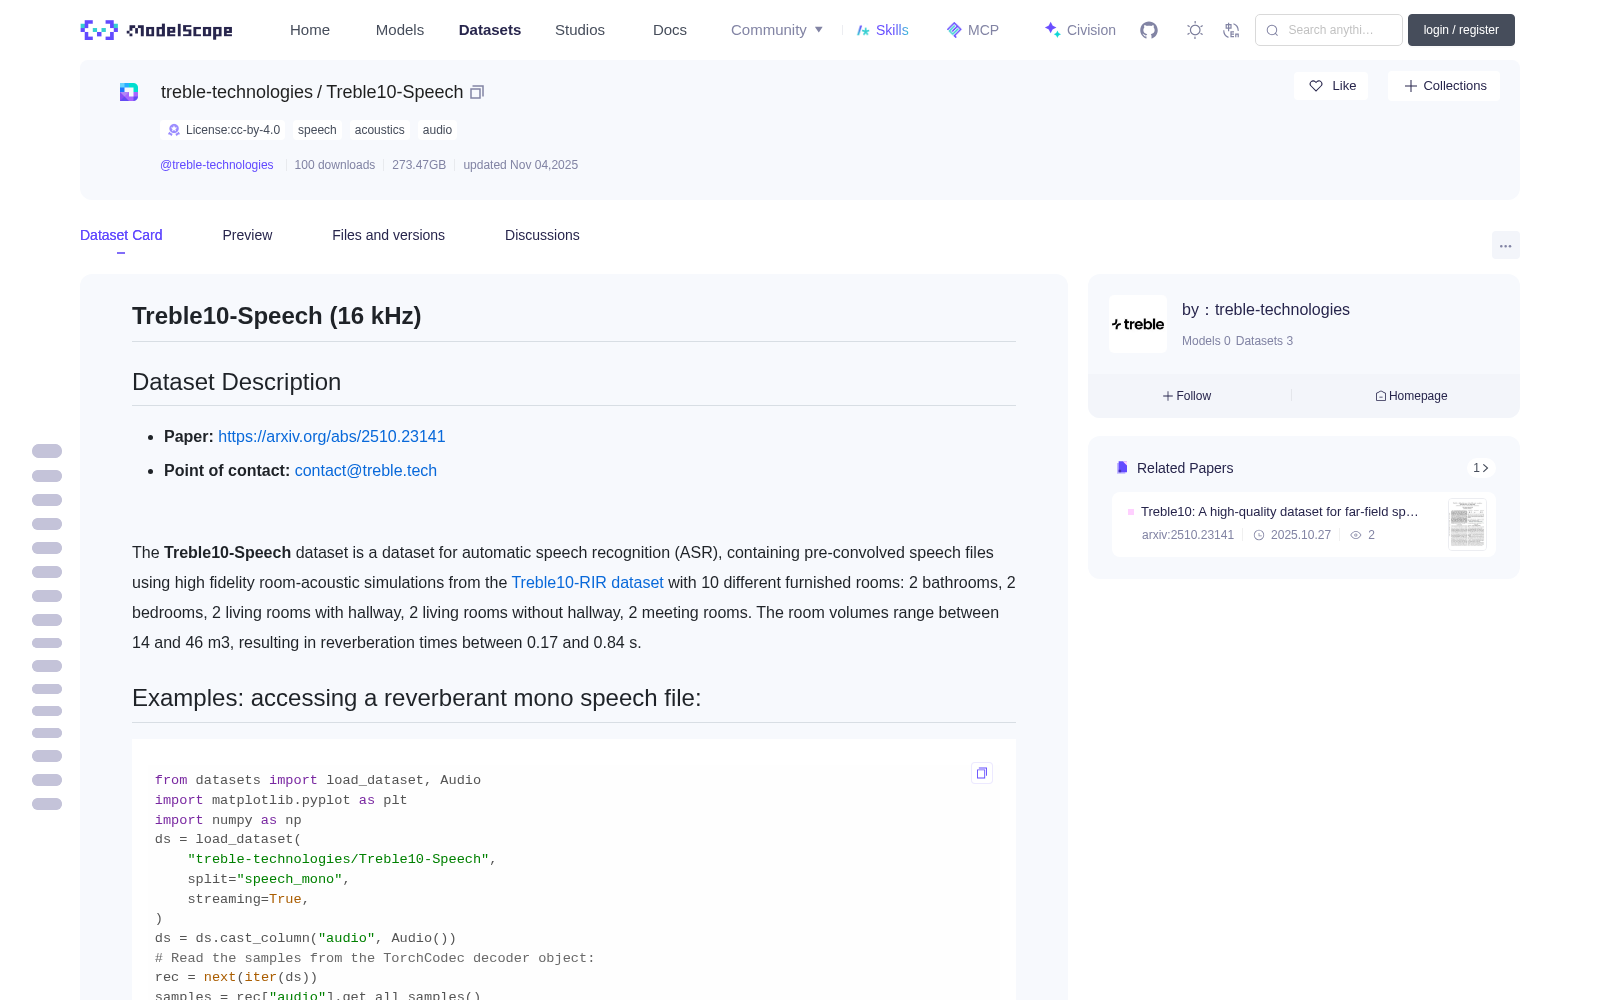
Task: Toggle light/dark theme sun icon
Action: click(x=1195, y=30)
